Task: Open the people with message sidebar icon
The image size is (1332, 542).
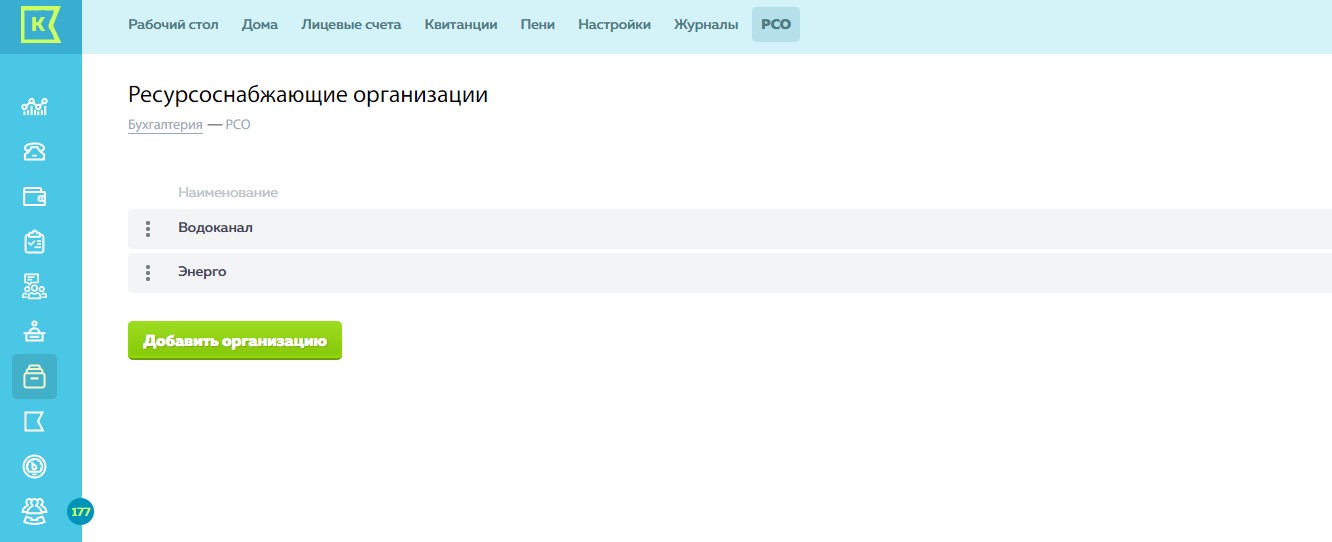Action: [x=34, y=286]
